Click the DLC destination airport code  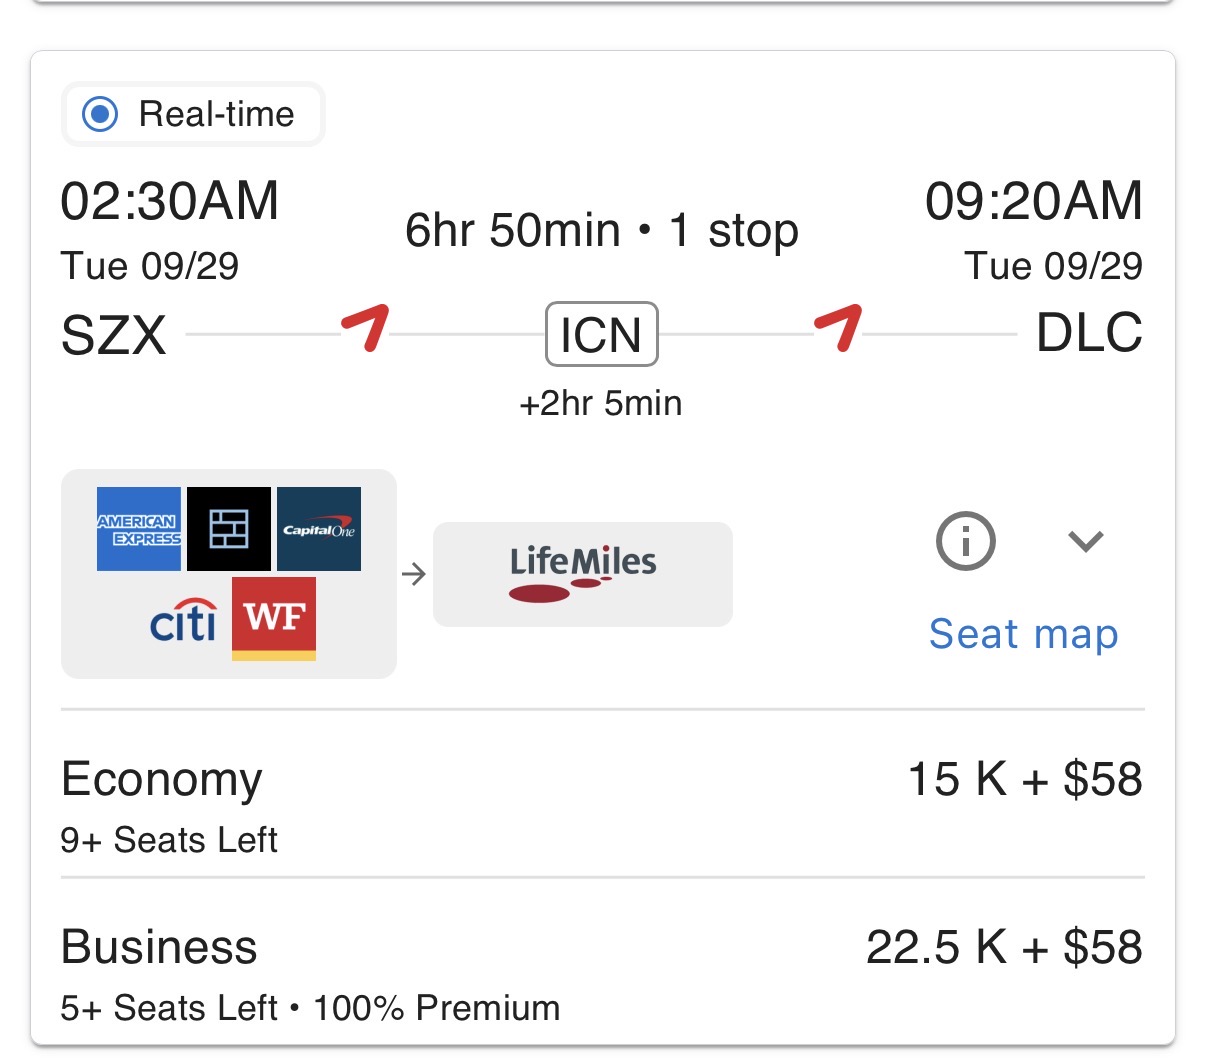(1090, 333)
